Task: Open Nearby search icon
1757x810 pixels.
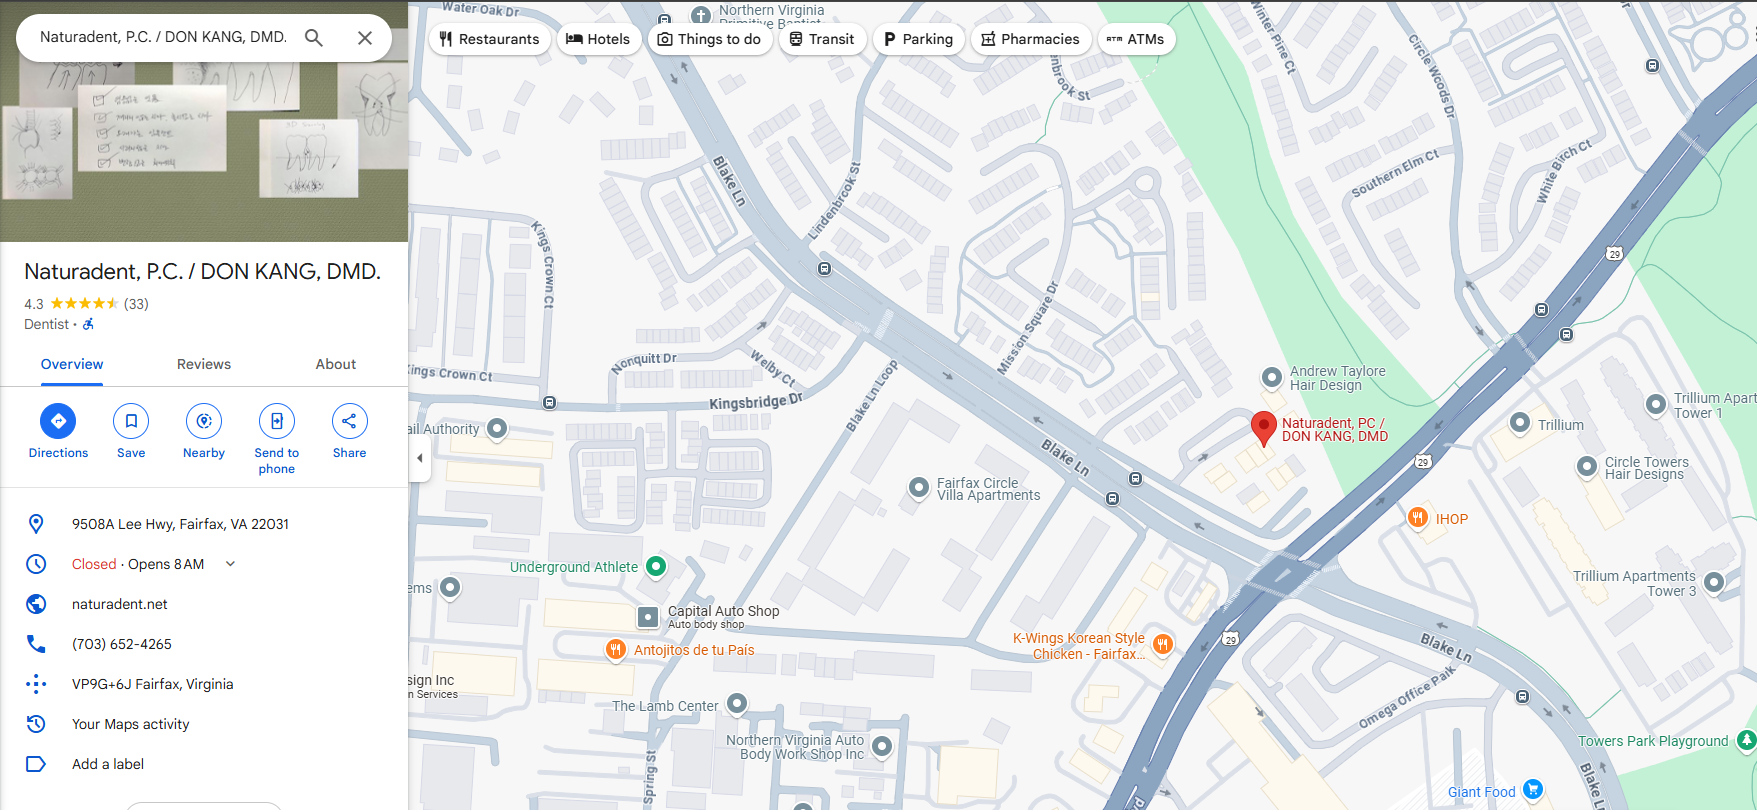Action: [204, 421]
